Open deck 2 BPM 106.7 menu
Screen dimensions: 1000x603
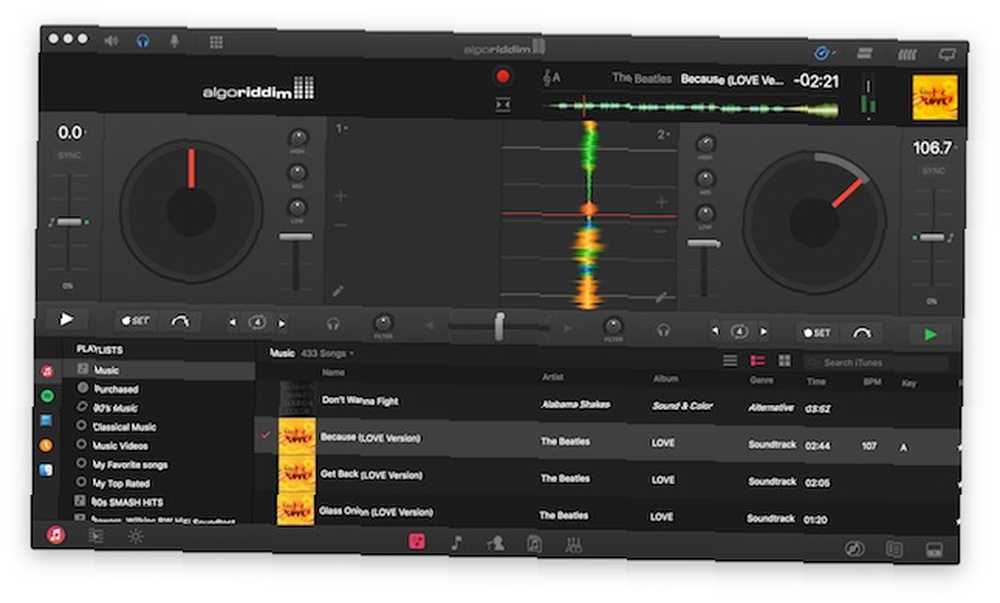pos(933,149)
